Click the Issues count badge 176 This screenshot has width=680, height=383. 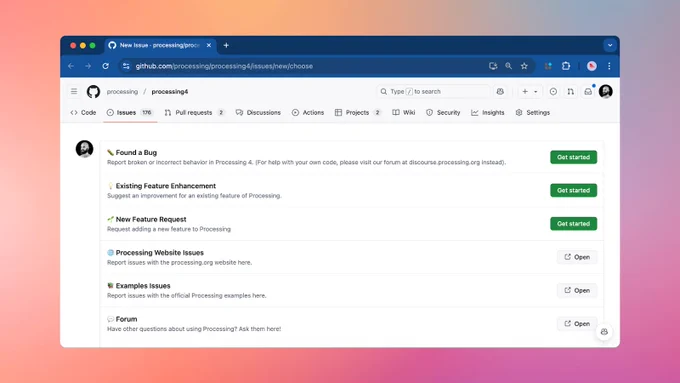click(x=147, y=112)
